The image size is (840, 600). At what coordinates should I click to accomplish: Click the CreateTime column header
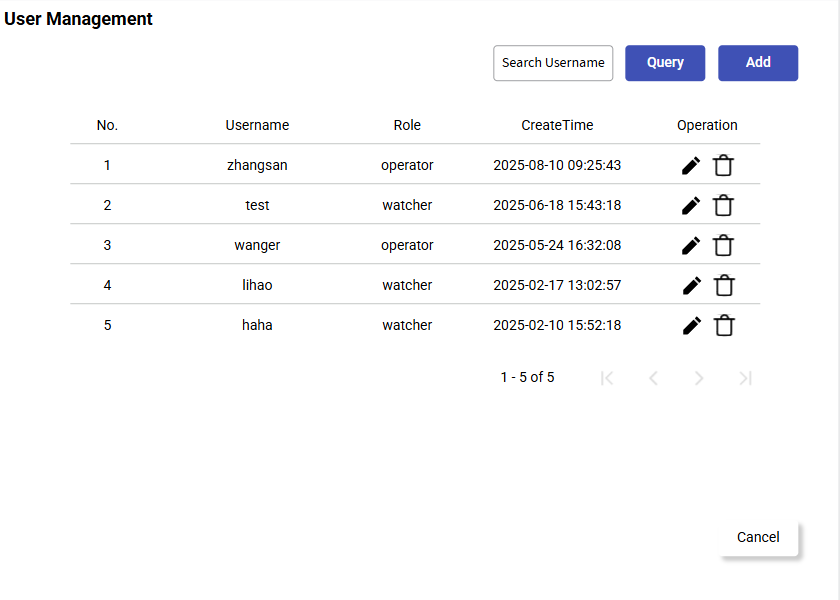click(557, 126)
